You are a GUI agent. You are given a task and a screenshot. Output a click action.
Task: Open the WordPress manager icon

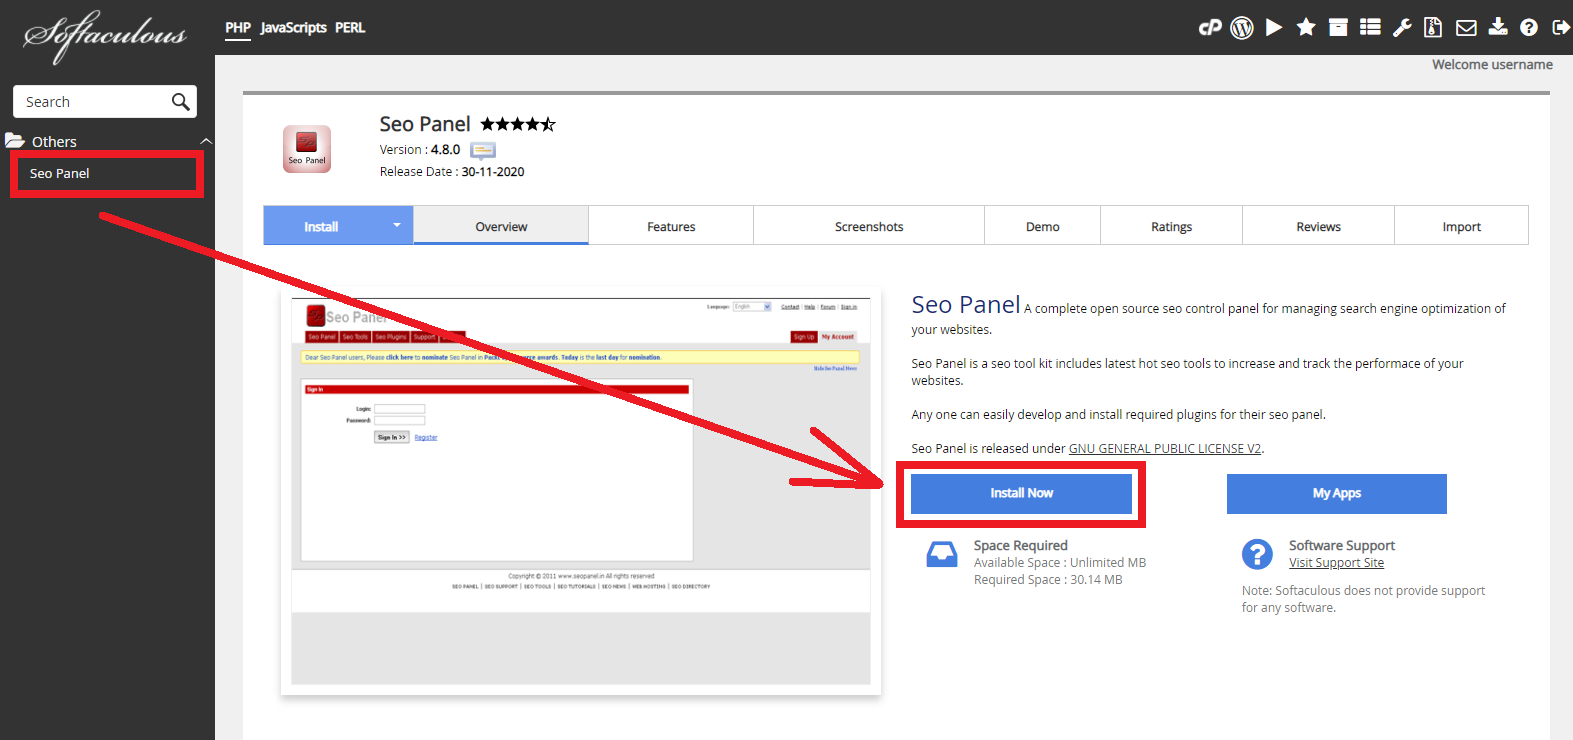(1242, 28)
